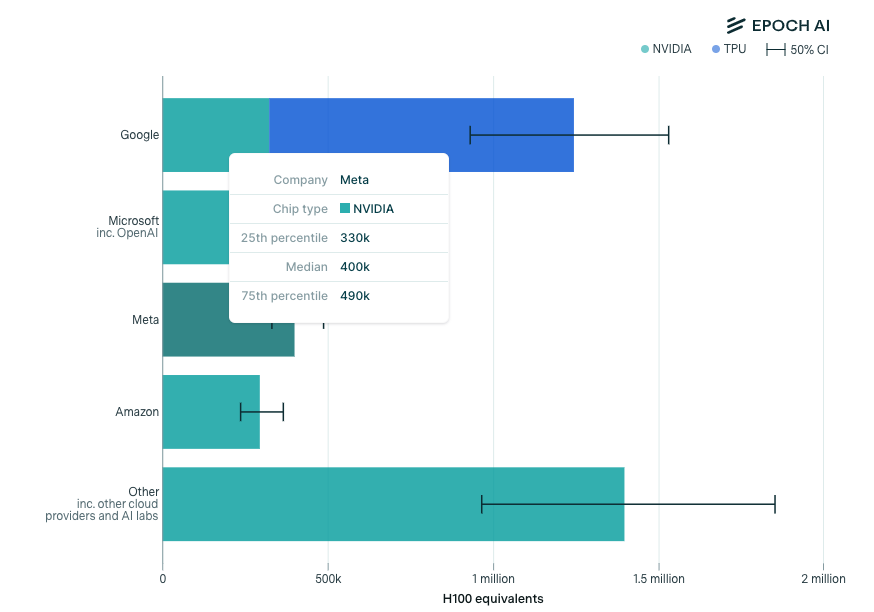Image resolution: width=874 pixels, height=612 pixels.
Task: Click the EPOCH AI wordmark
Action: pos(790,26)
